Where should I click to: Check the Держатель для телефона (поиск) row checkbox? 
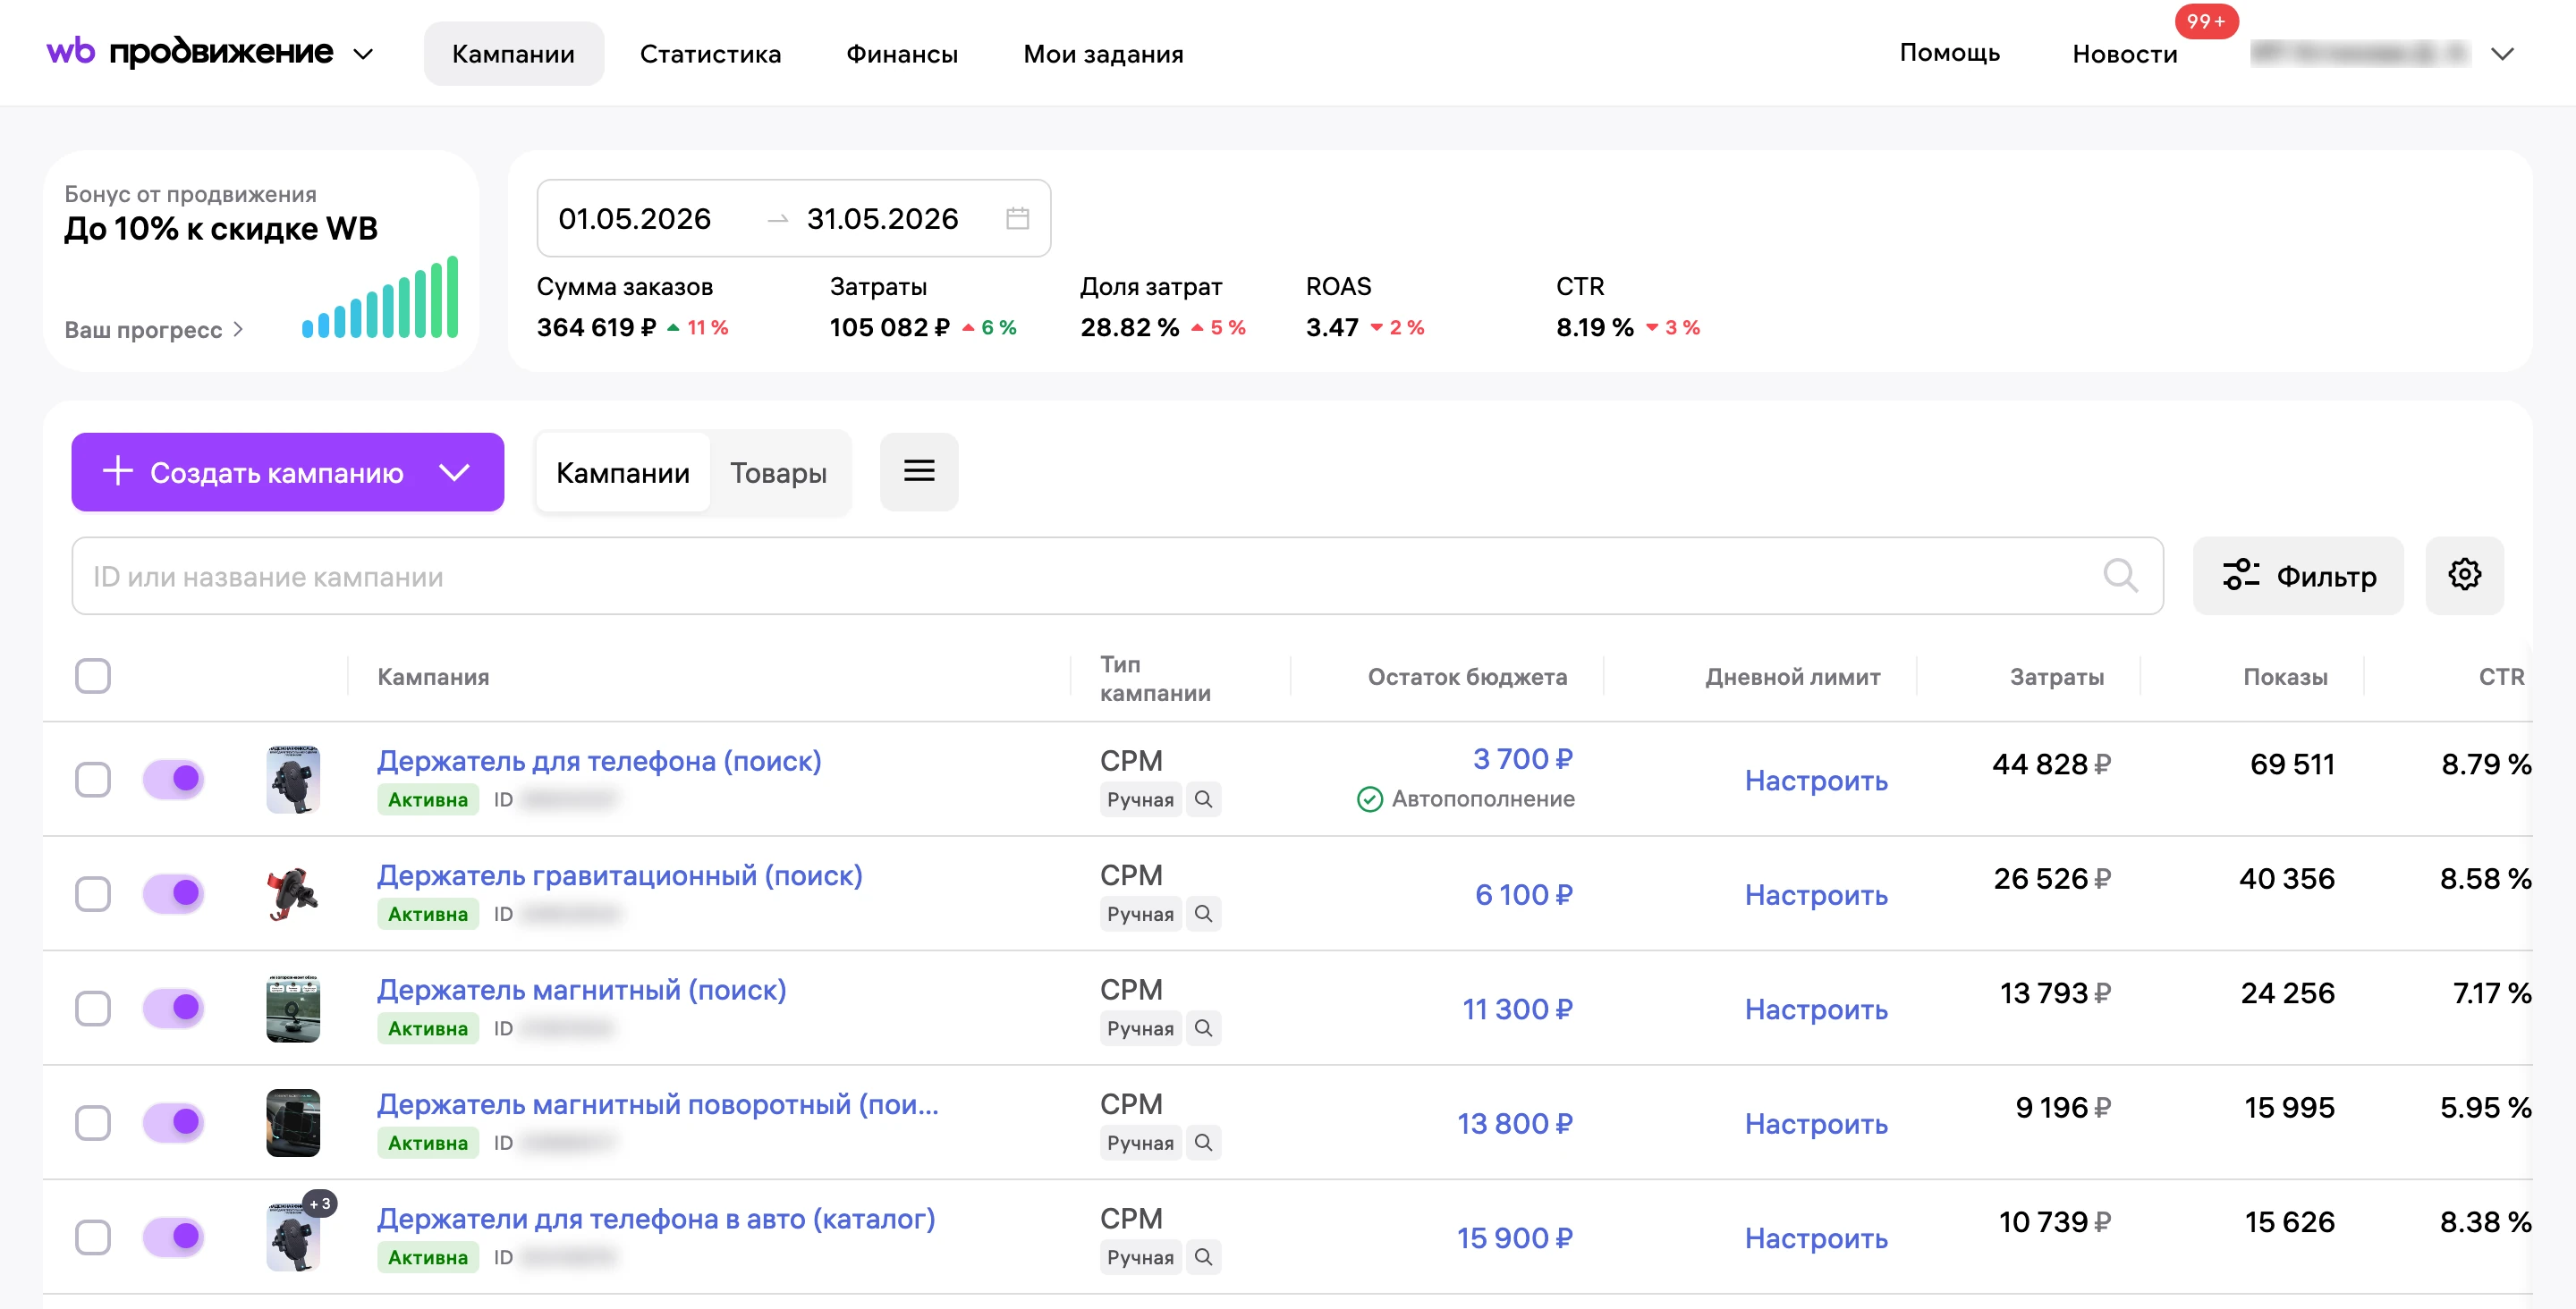pyautogui.click(x=93, y=779)
